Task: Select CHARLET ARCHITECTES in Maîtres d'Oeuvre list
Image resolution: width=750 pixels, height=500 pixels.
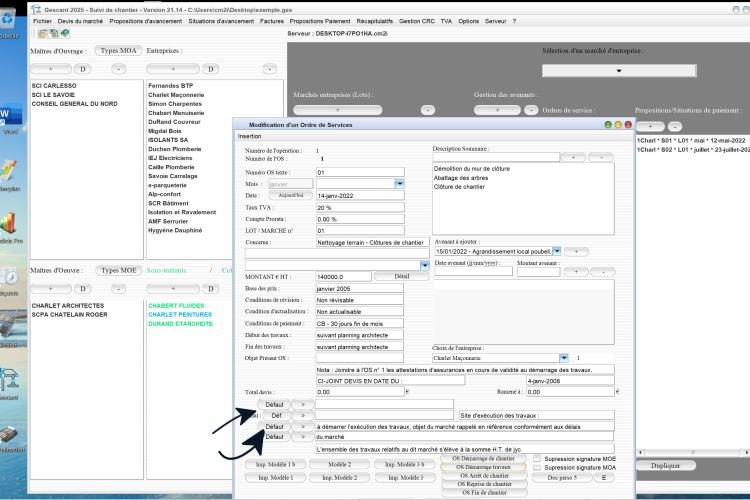Action: pyautogui.click(x=67, y=306)
